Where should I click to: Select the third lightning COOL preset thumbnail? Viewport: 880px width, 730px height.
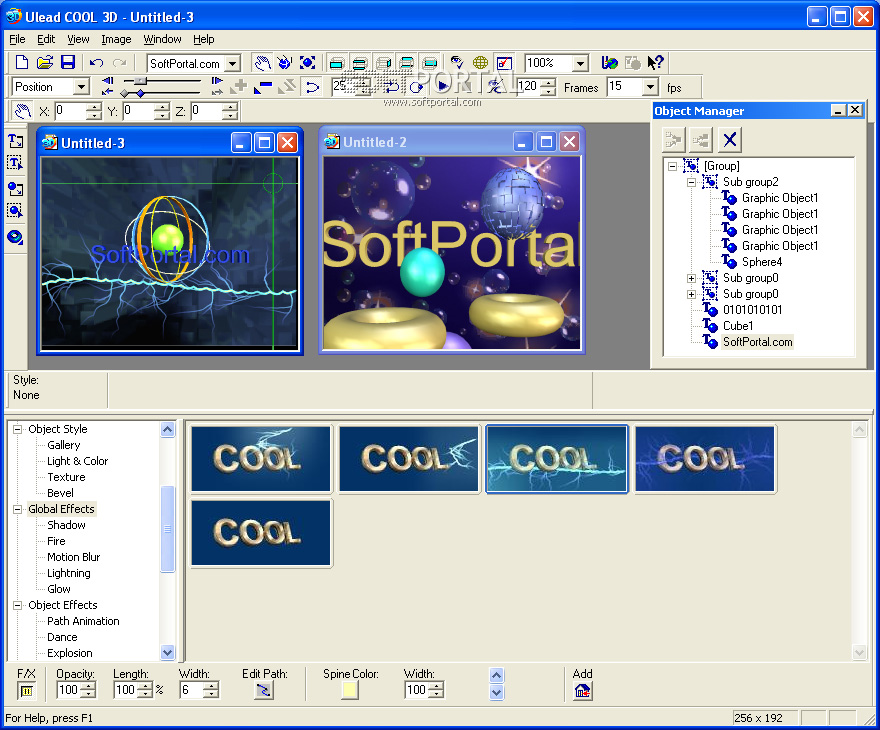(x=556, y=459)
